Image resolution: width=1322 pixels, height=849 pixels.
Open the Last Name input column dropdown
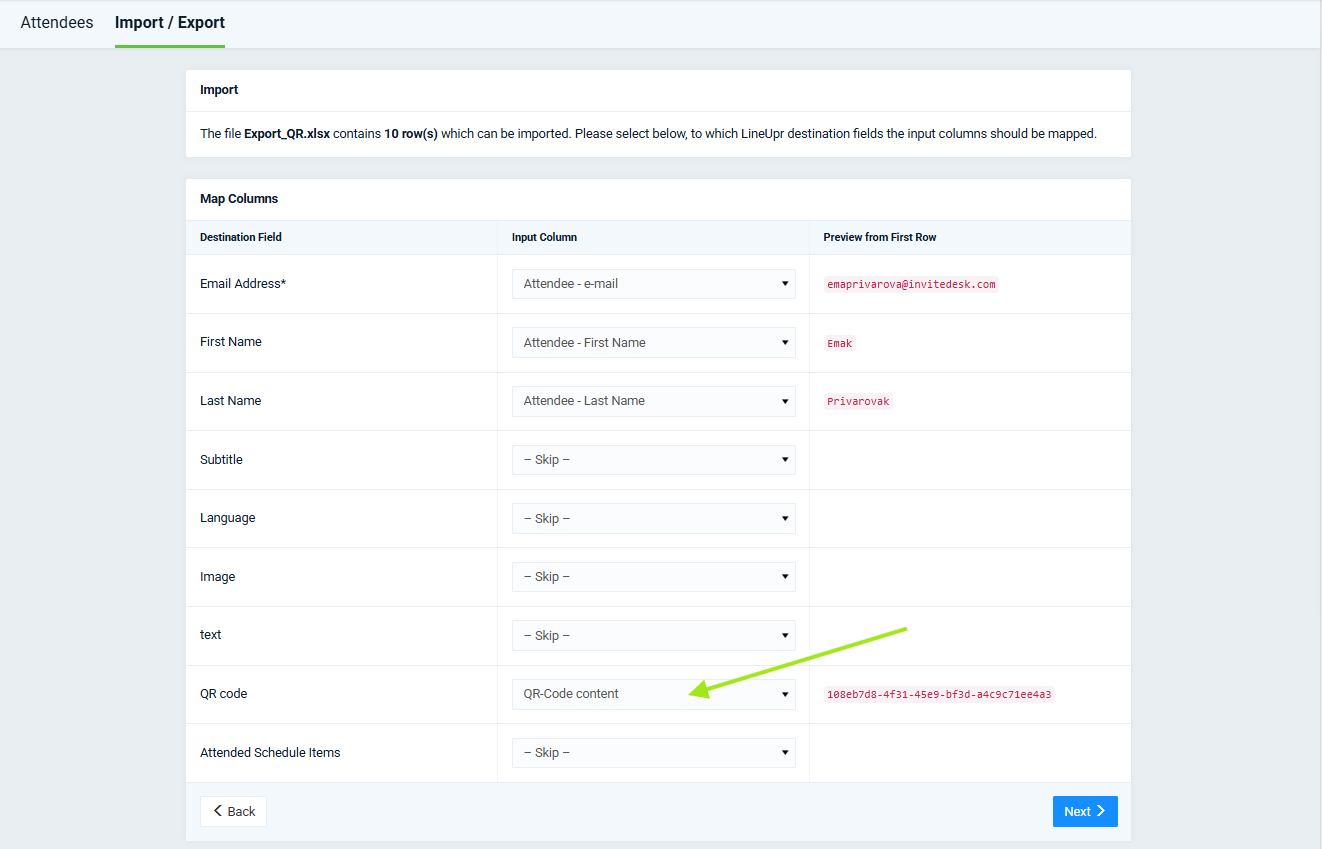[x=654, y=401]
